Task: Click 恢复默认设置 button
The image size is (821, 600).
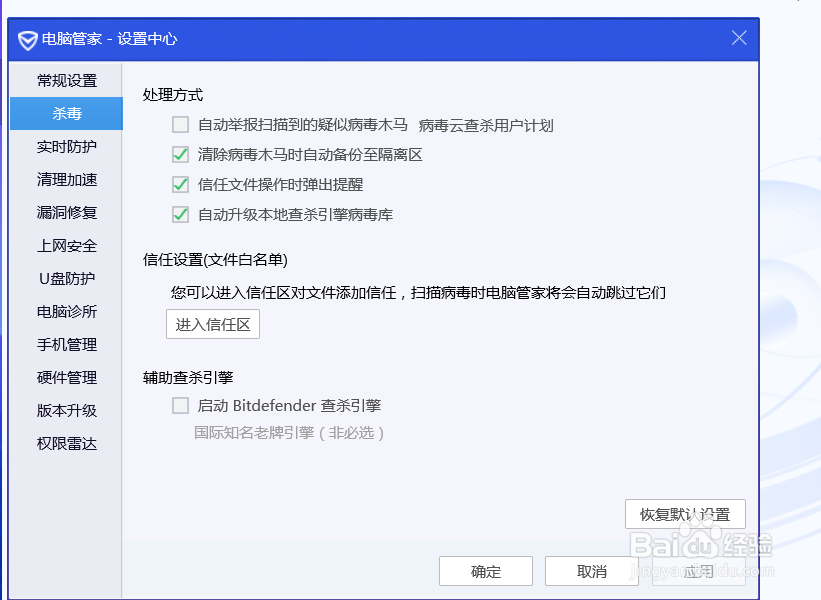Action: point(685,514)
